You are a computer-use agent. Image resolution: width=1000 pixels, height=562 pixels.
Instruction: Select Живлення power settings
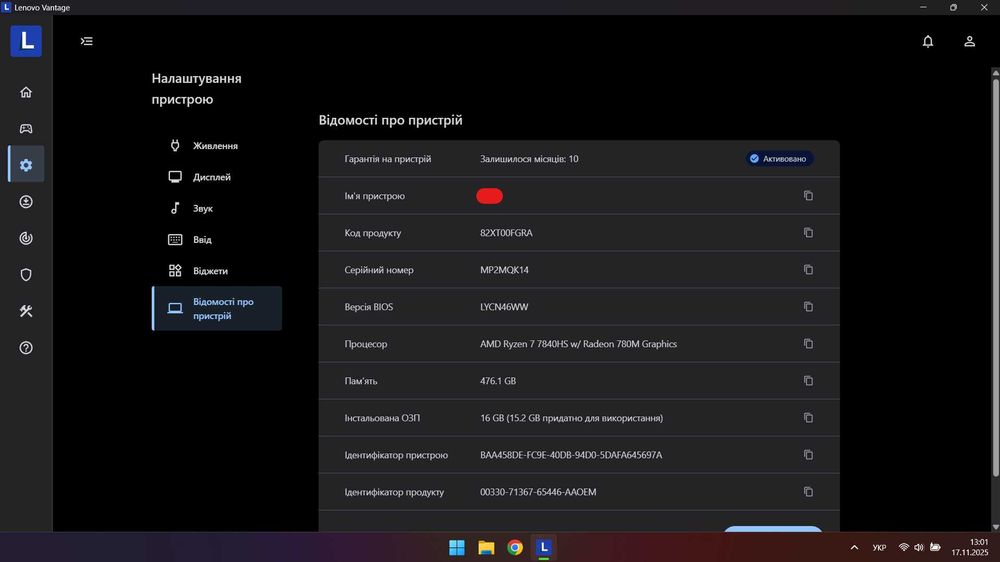click(x=217, y=146)
